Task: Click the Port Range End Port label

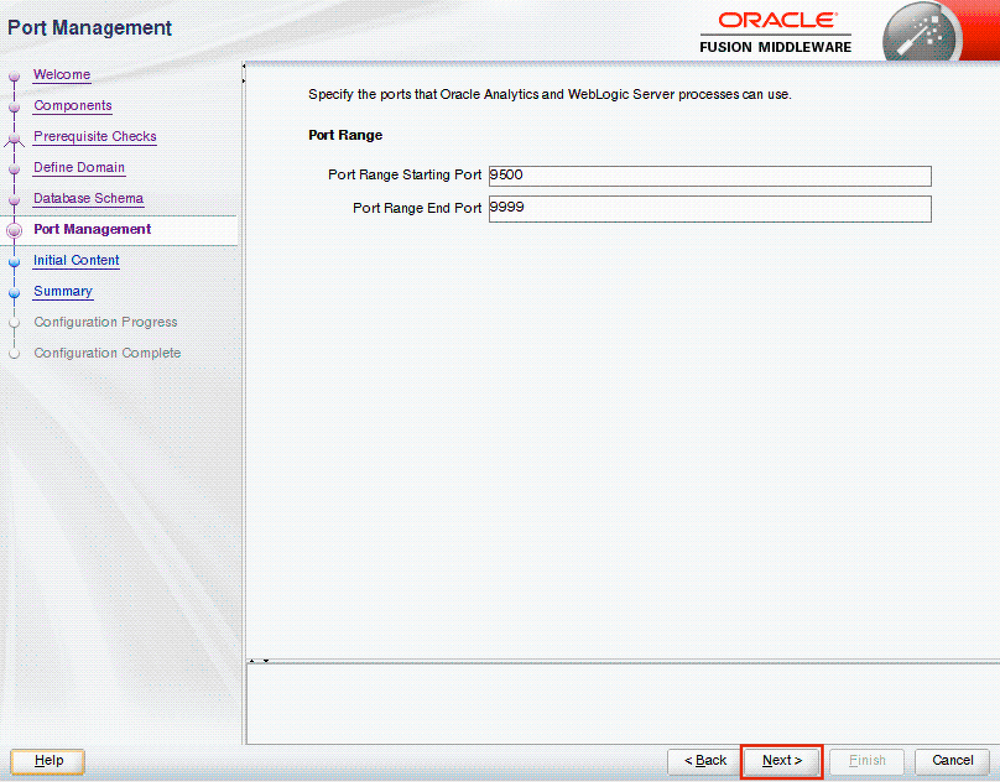Action: [417, 208]
